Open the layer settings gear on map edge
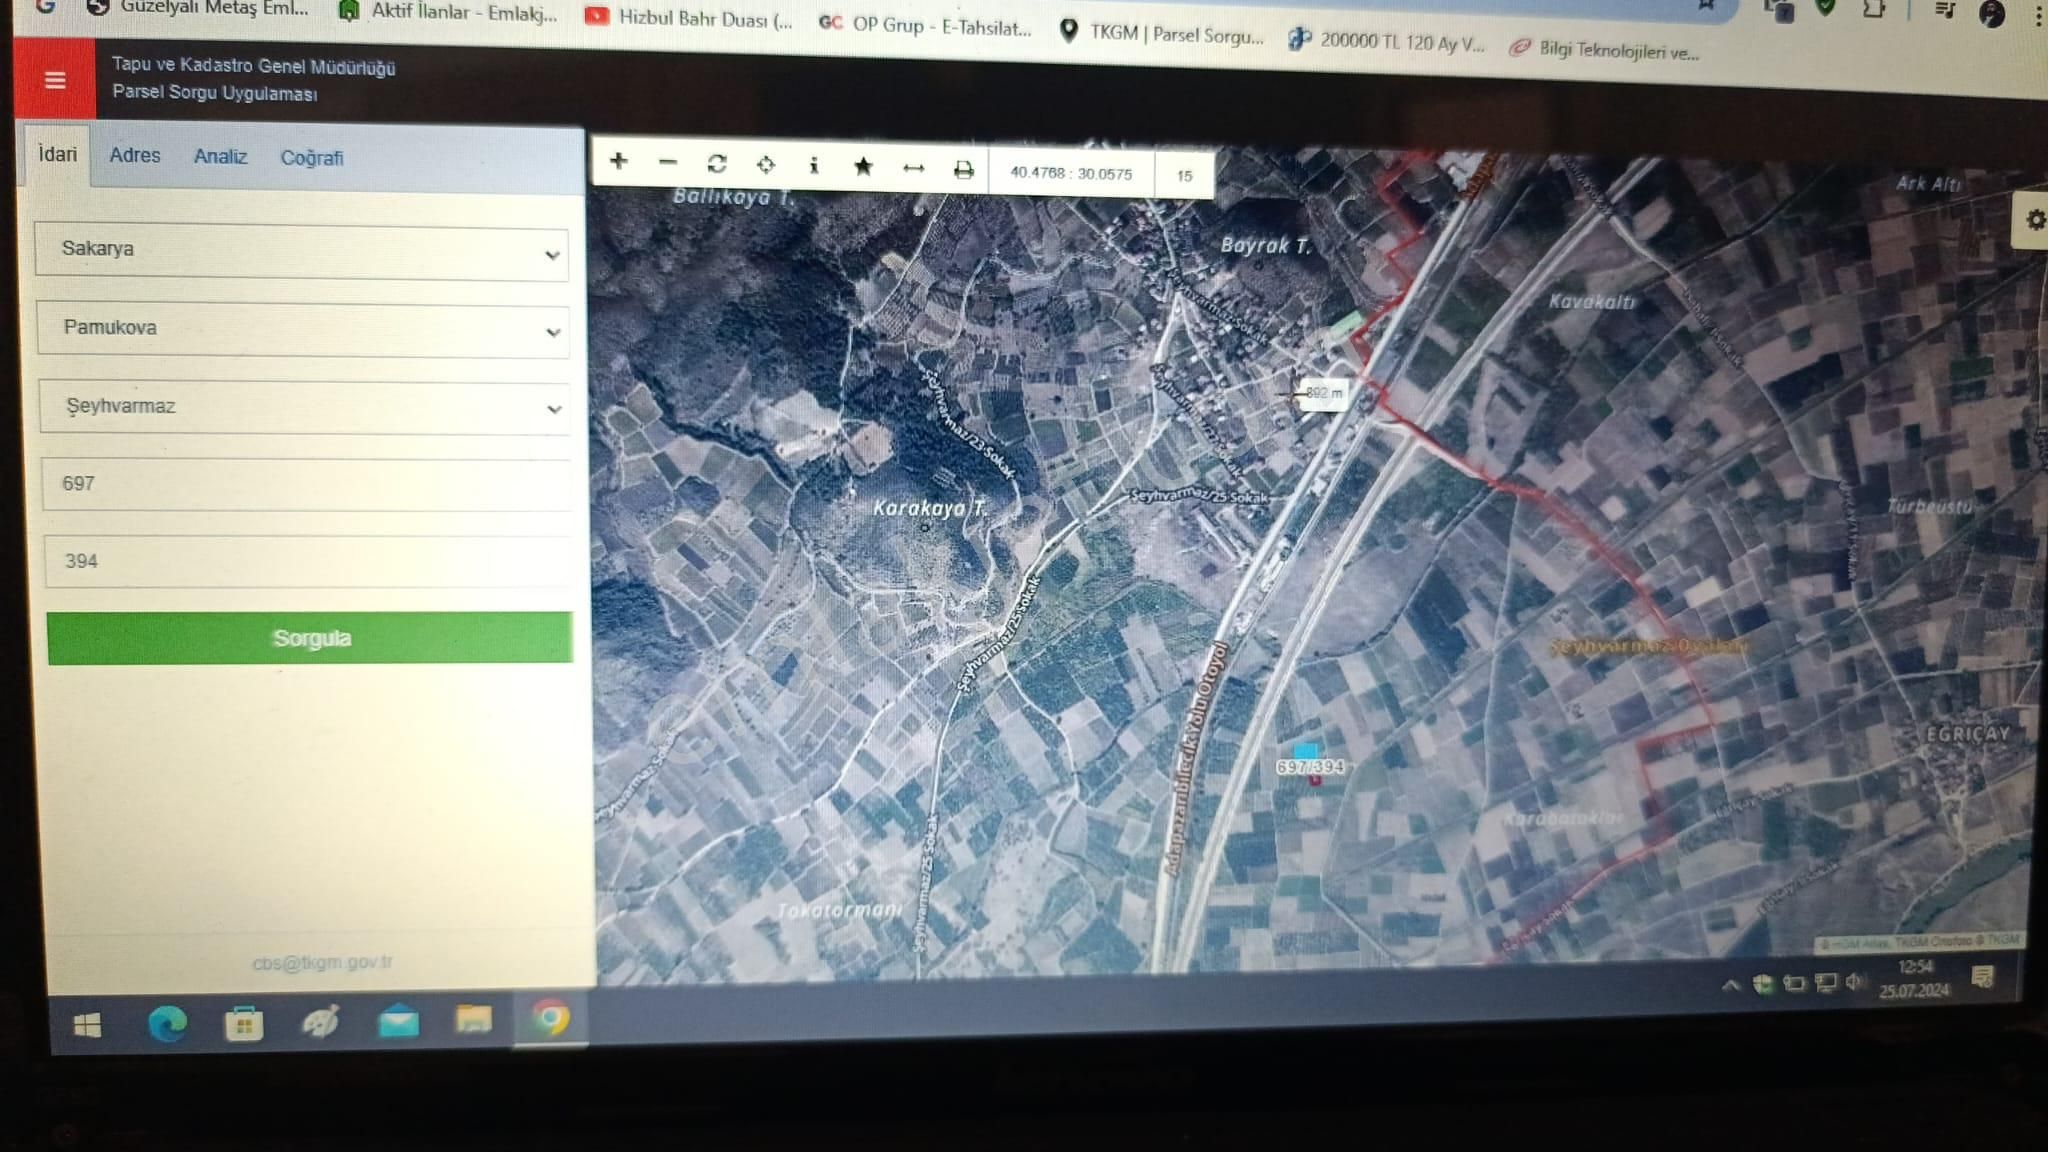The width and height of the screenshot is (2048, 1152). point(2035,222)
